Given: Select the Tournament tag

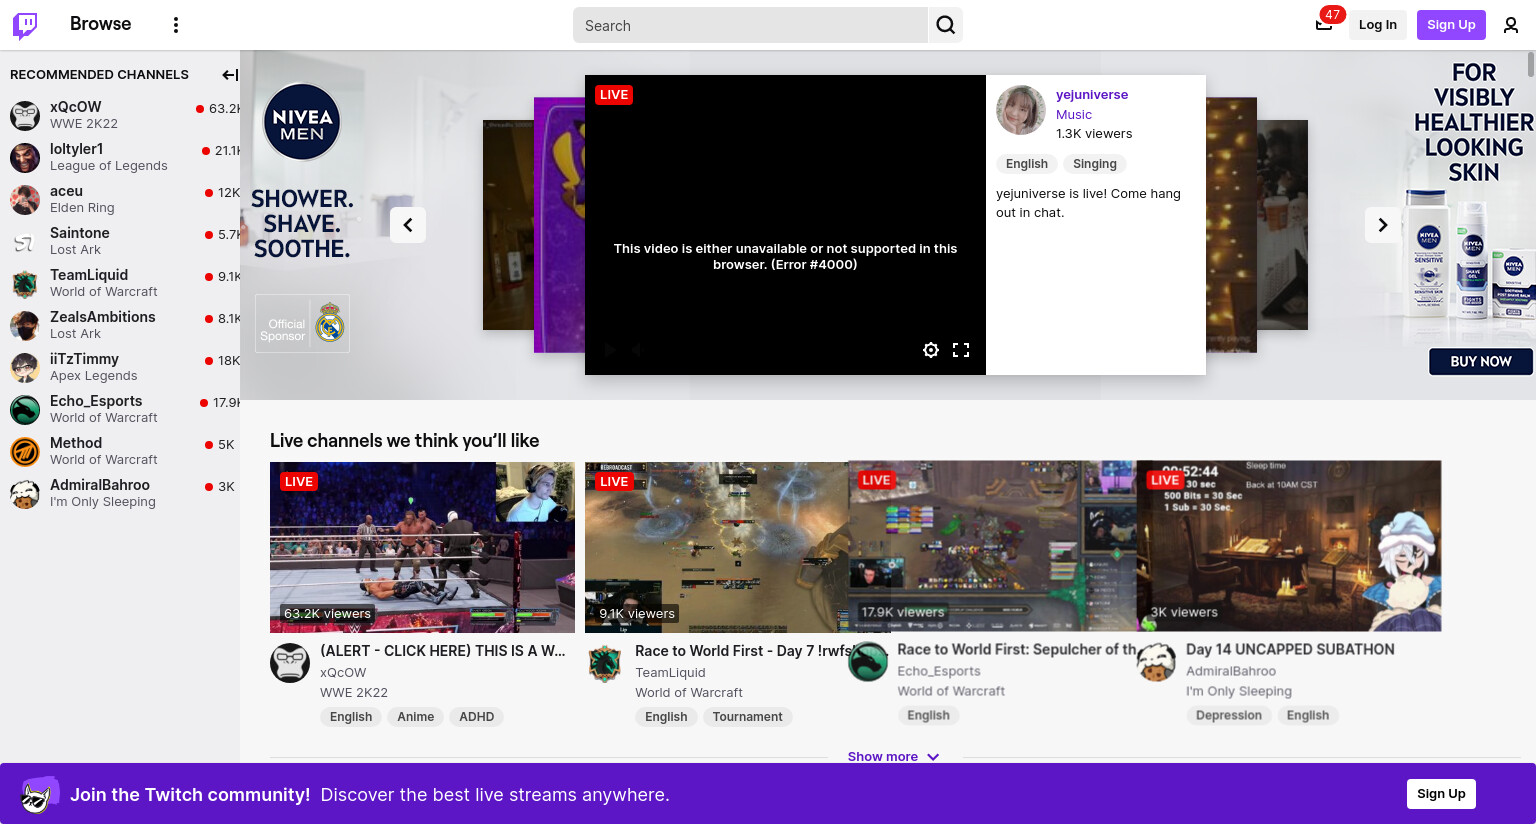Looking at the screenshot, I should [748, 717].
